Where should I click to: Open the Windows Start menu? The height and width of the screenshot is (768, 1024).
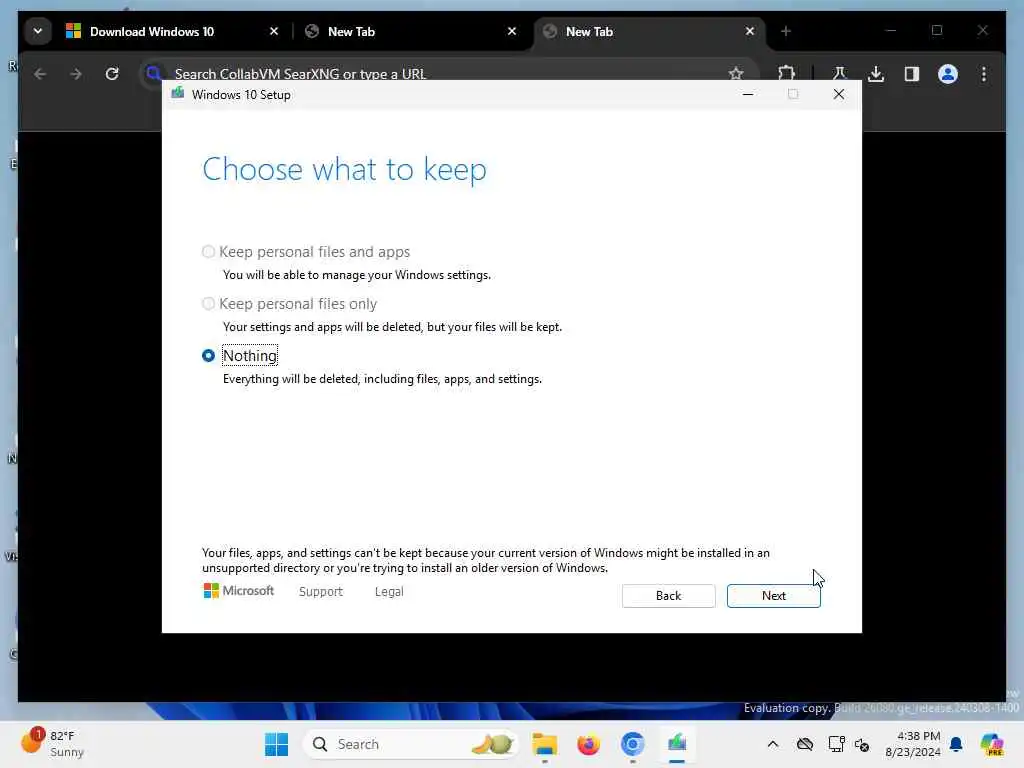point(276,744)
